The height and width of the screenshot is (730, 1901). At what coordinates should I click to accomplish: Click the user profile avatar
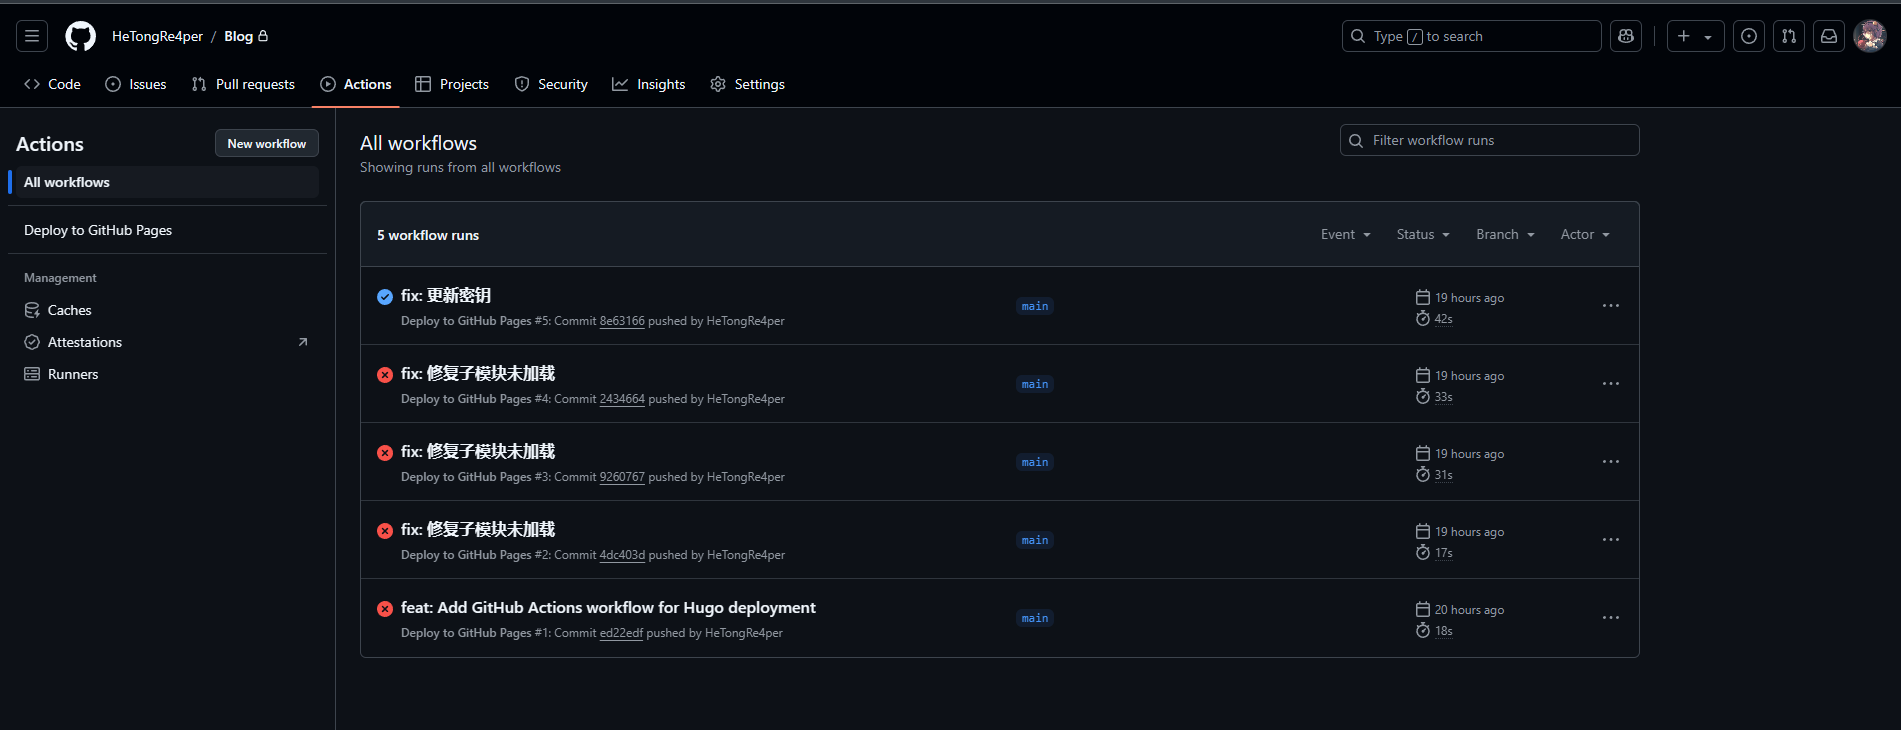1869,36
